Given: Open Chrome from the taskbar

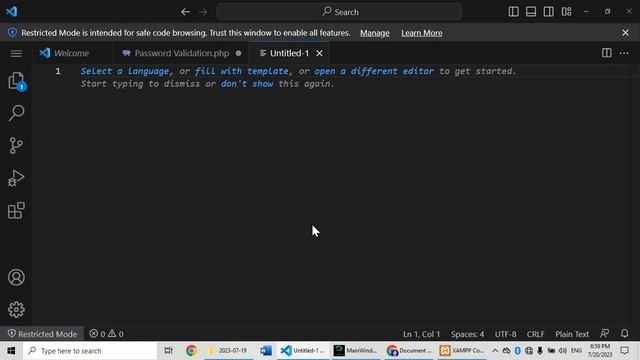Looking at the screenshot, I should (191, 351).
